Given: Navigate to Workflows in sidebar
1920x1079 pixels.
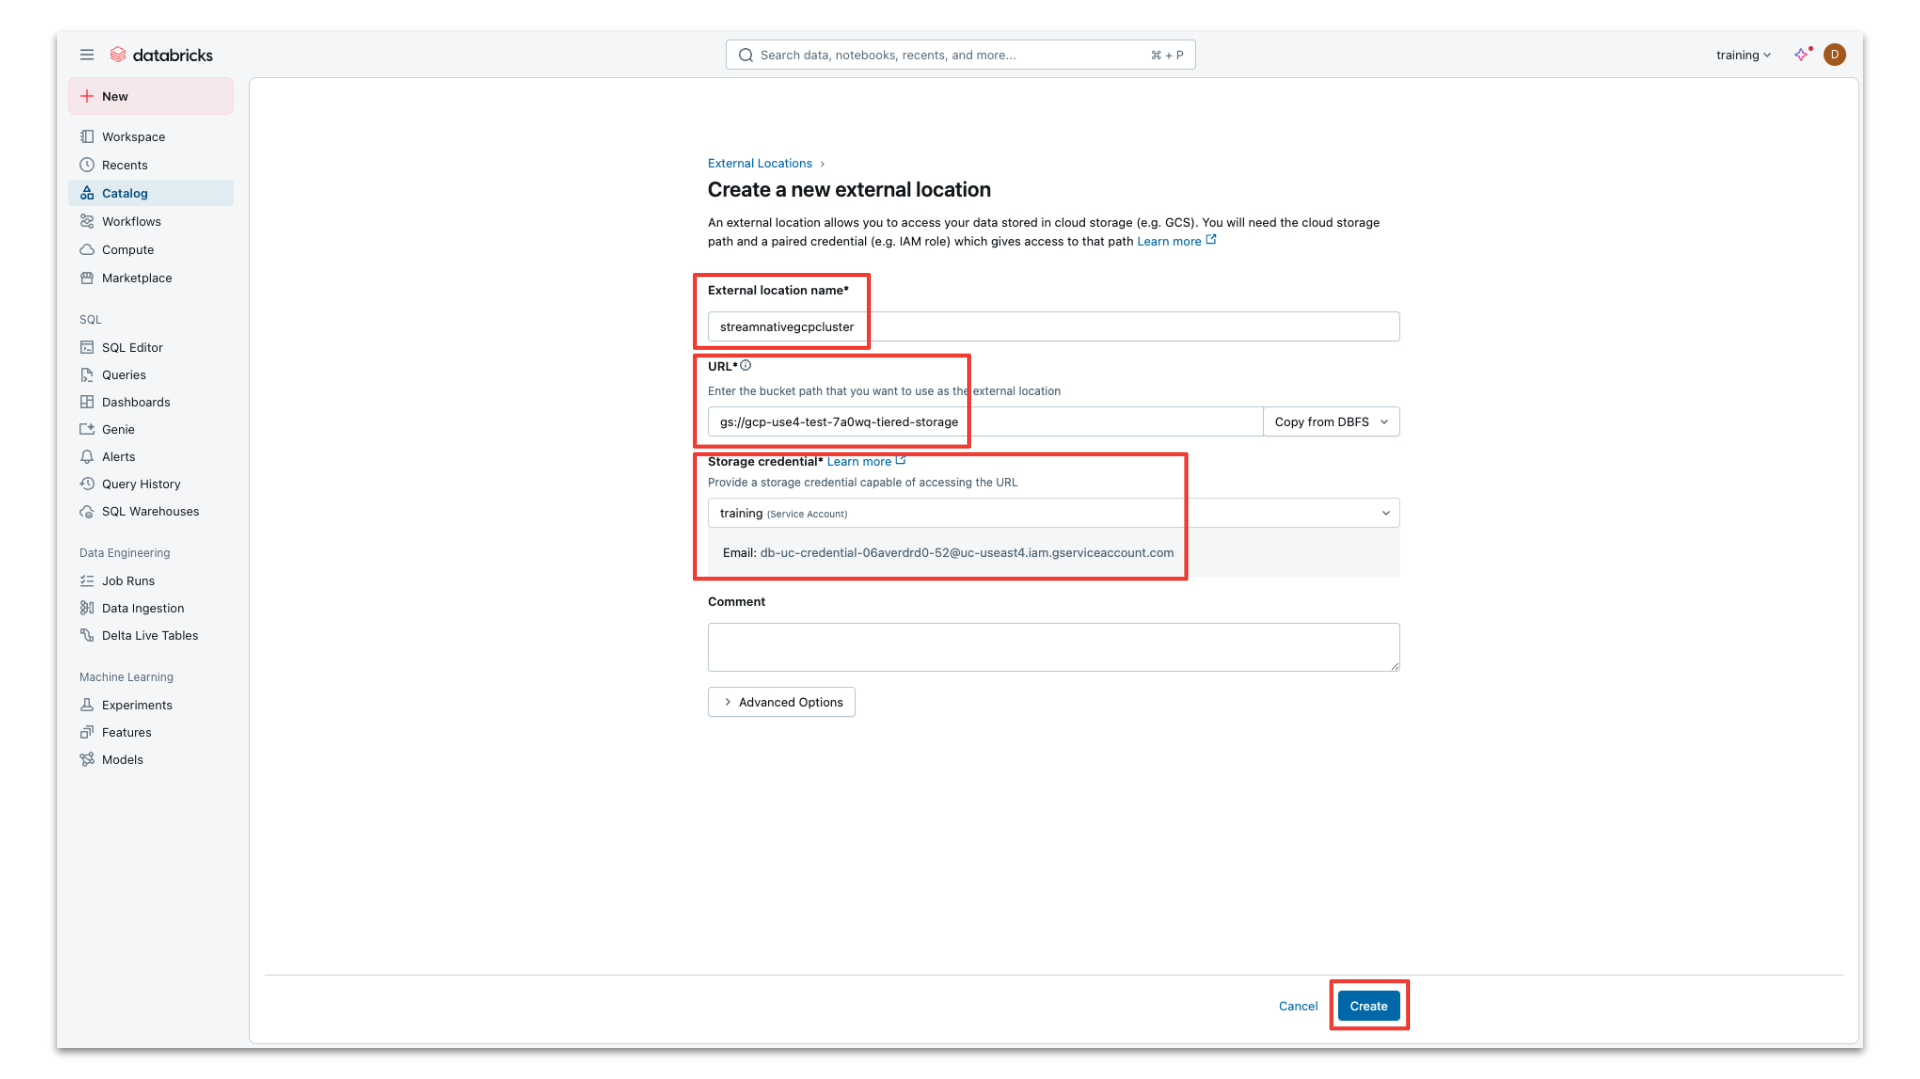Looking at the screenshot, I should pyautogui.click(x=131, y=222).
